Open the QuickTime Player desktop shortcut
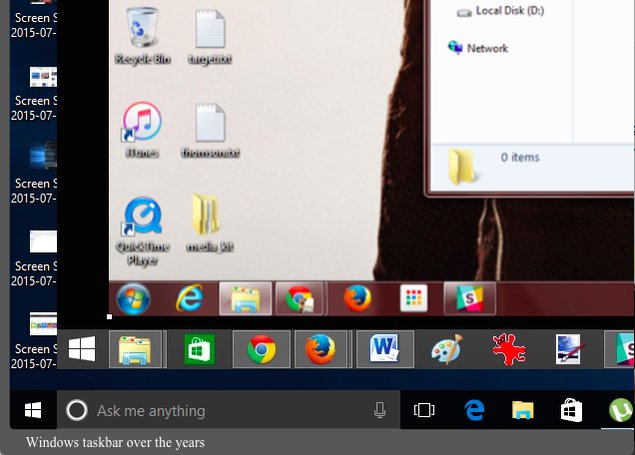This screenshot has width=635, height=455. (x=142, y=231)
